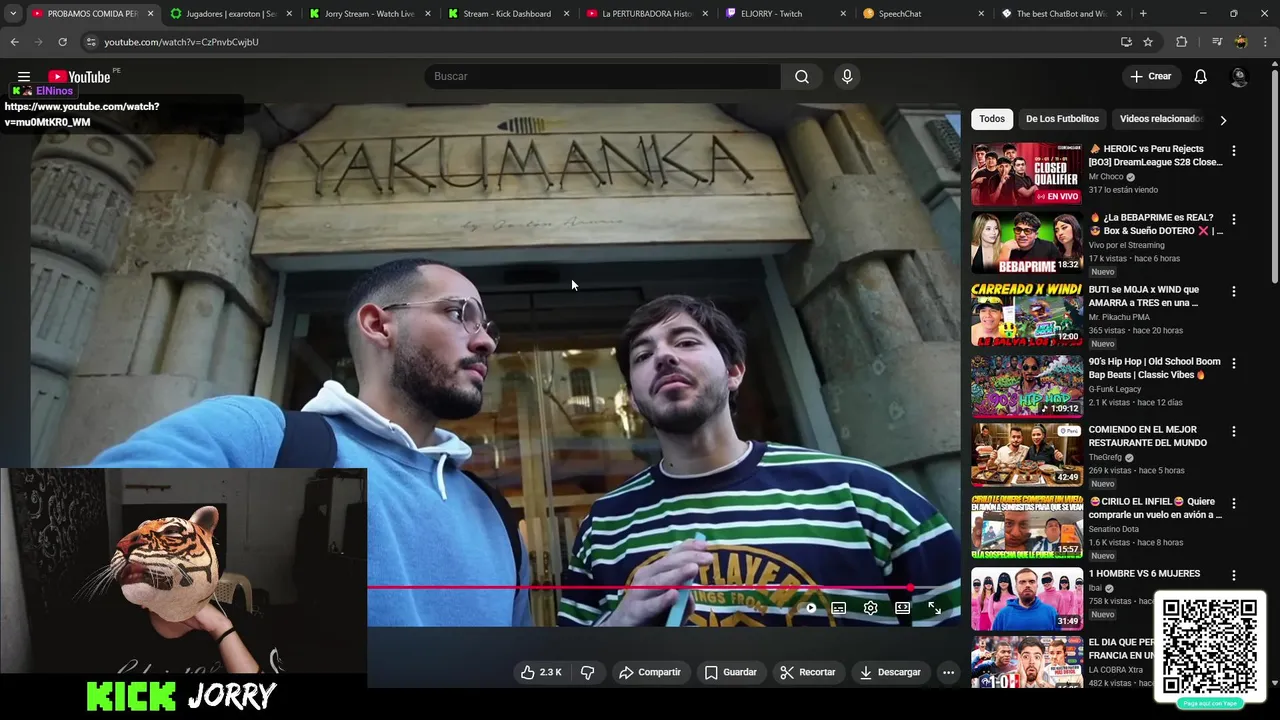The height and width of the screenshot is (720, 1280).
Task: Open Chrome three-dot menu
Action: click(1266, 42)
